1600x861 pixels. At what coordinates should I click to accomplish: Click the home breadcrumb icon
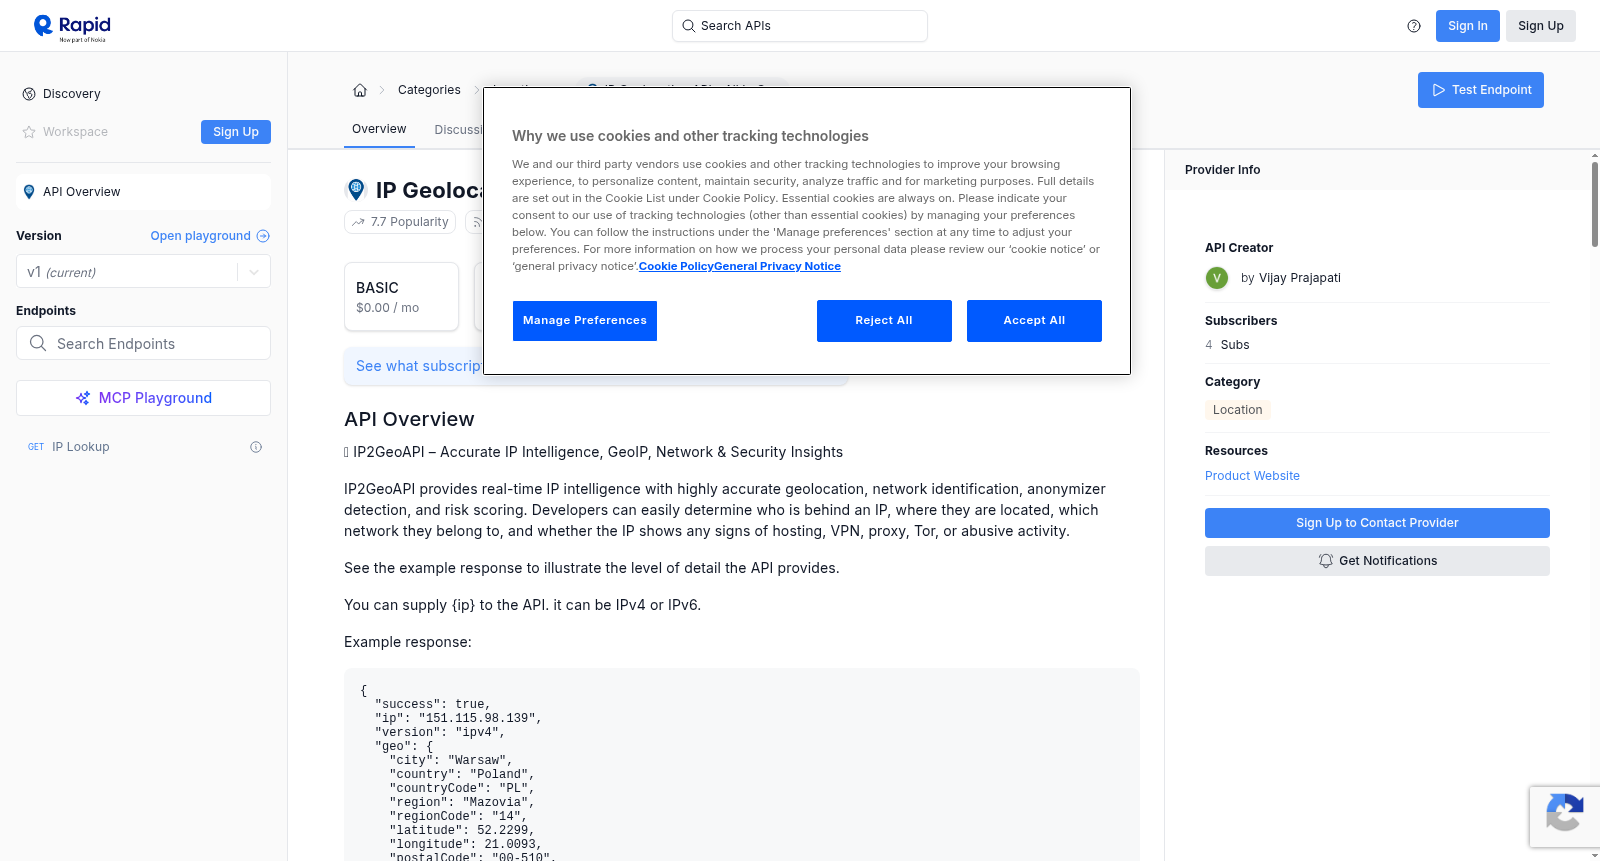(x=360, y=90)
